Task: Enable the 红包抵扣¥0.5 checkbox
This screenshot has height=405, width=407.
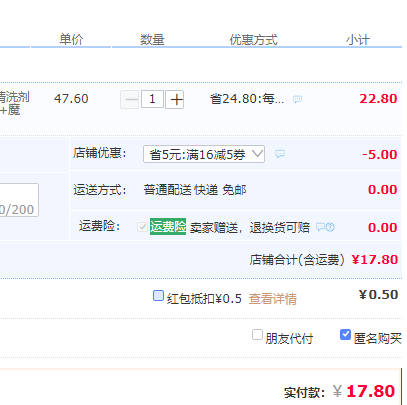Action: pyautogui.click(x=158, y=295)
